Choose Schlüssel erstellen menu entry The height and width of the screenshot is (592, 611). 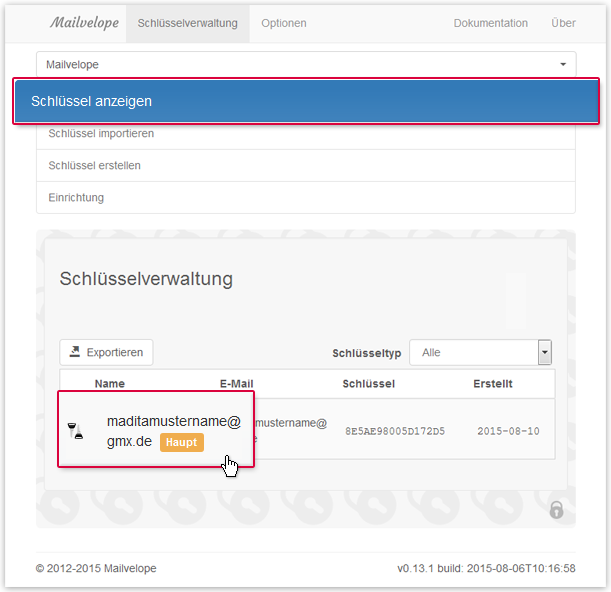point(306,166)
